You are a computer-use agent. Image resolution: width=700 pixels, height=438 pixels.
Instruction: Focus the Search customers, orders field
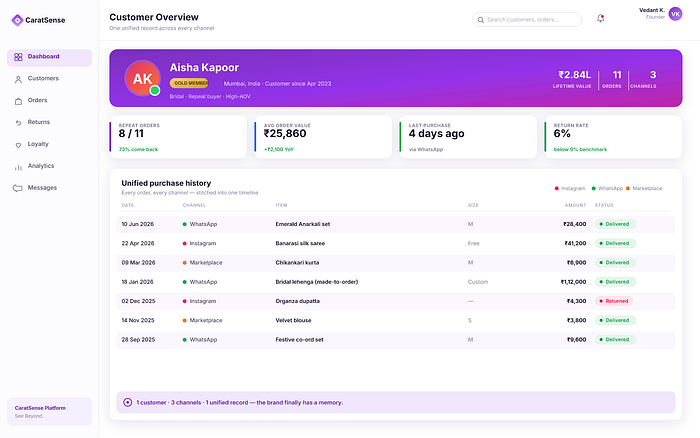click(x=527, y=20)
